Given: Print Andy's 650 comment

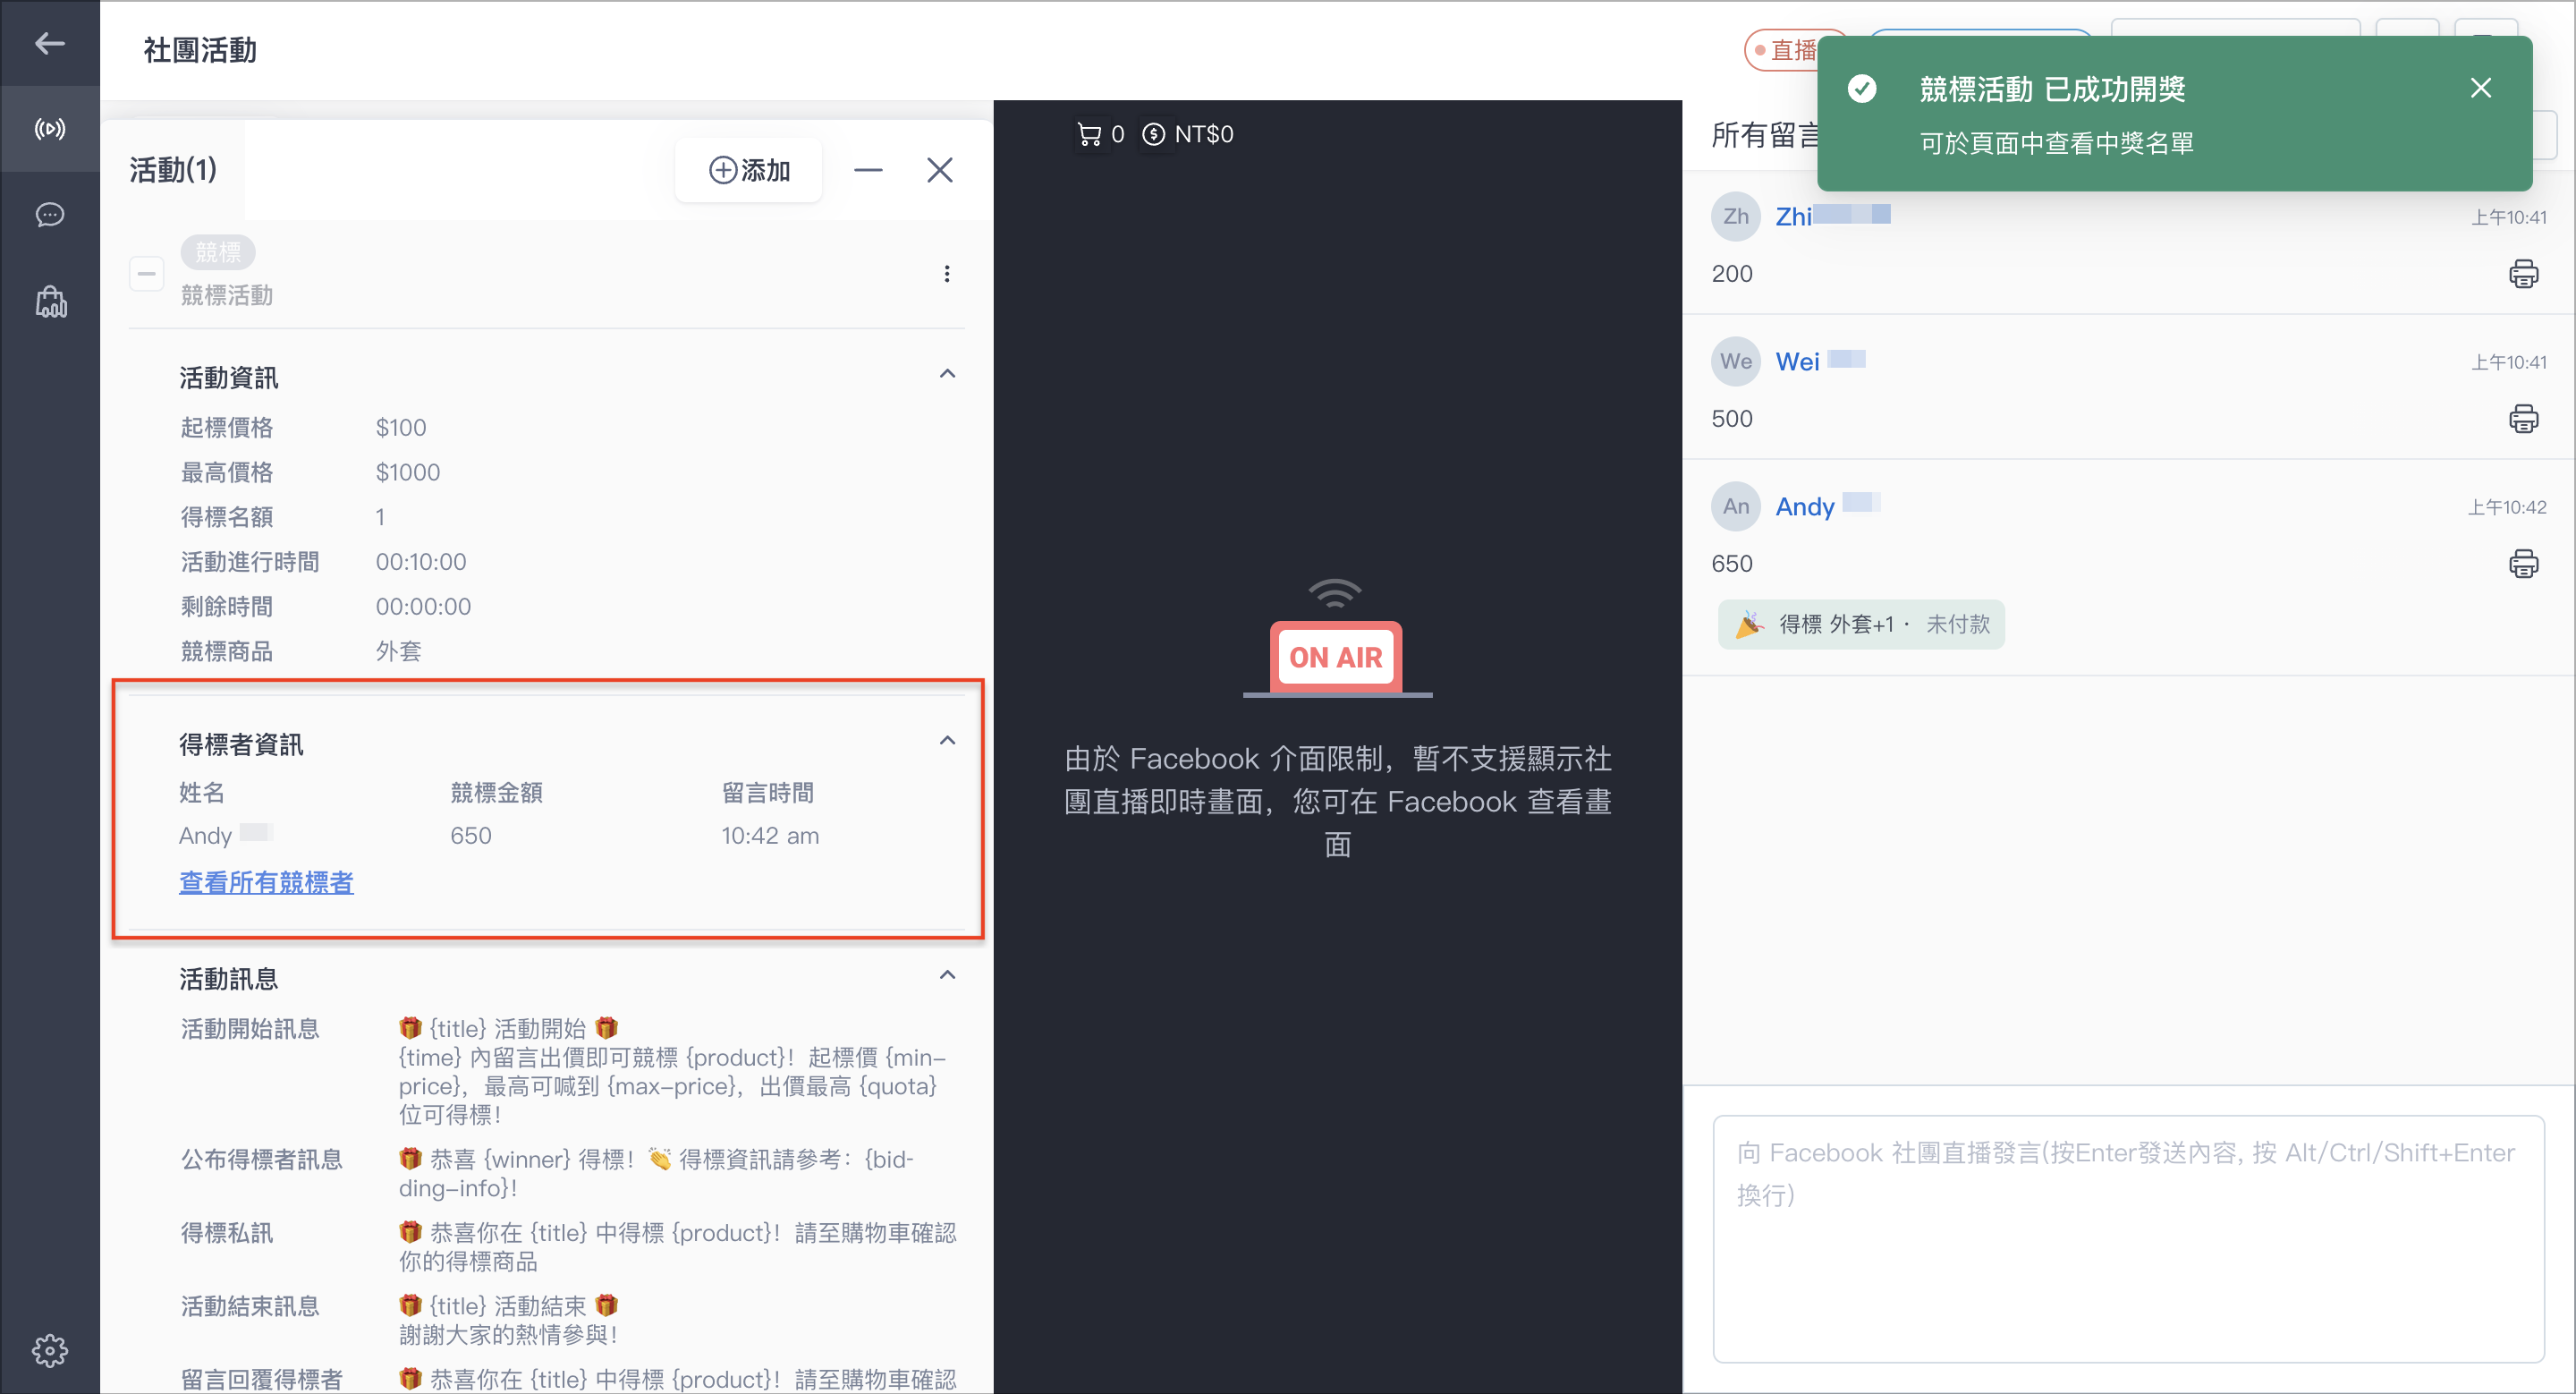Looking at the screenshot, I should click(x=2523, y=564).
